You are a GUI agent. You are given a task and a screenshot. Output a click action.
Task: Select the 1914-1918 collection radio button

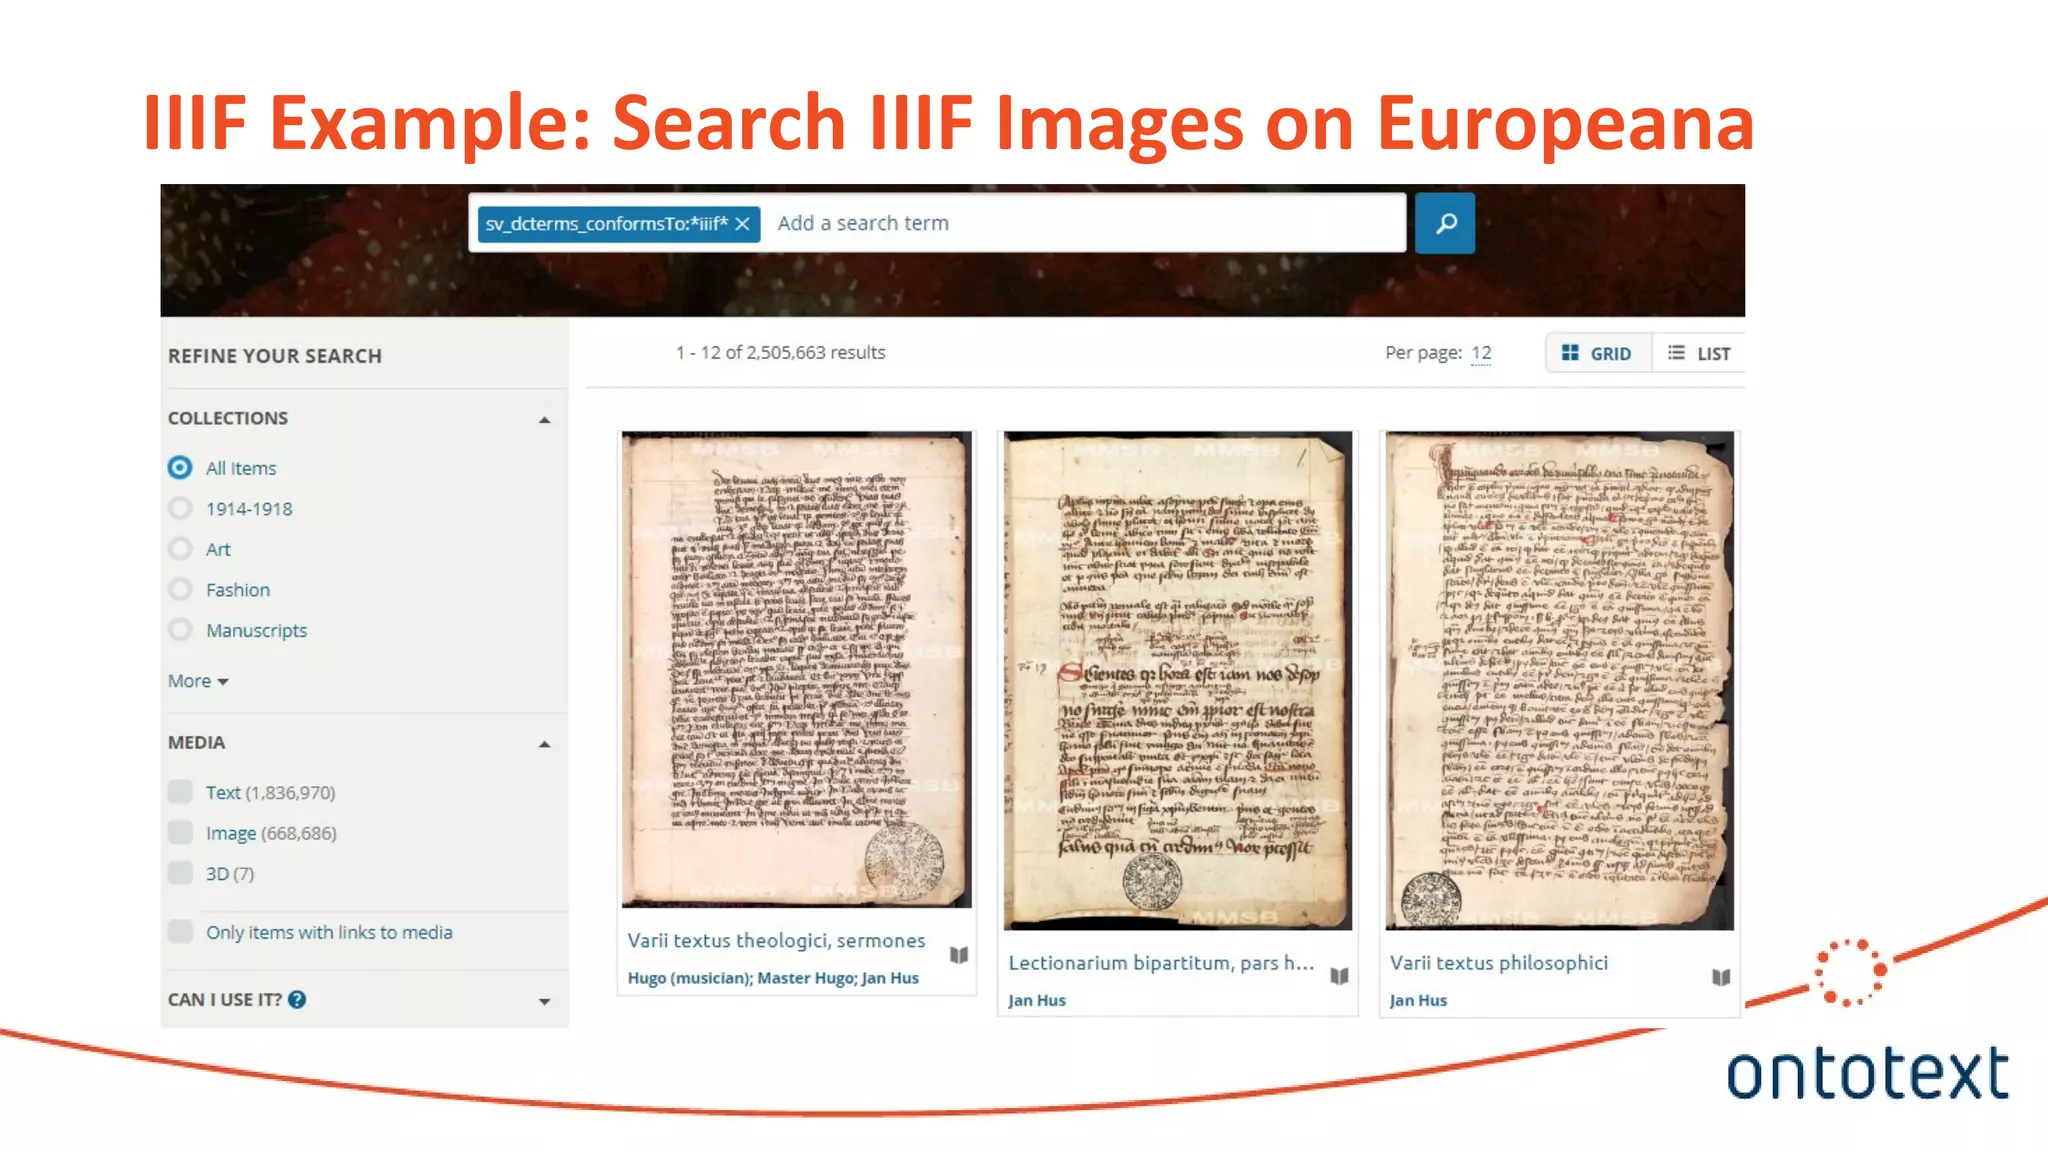coord(180,508)
